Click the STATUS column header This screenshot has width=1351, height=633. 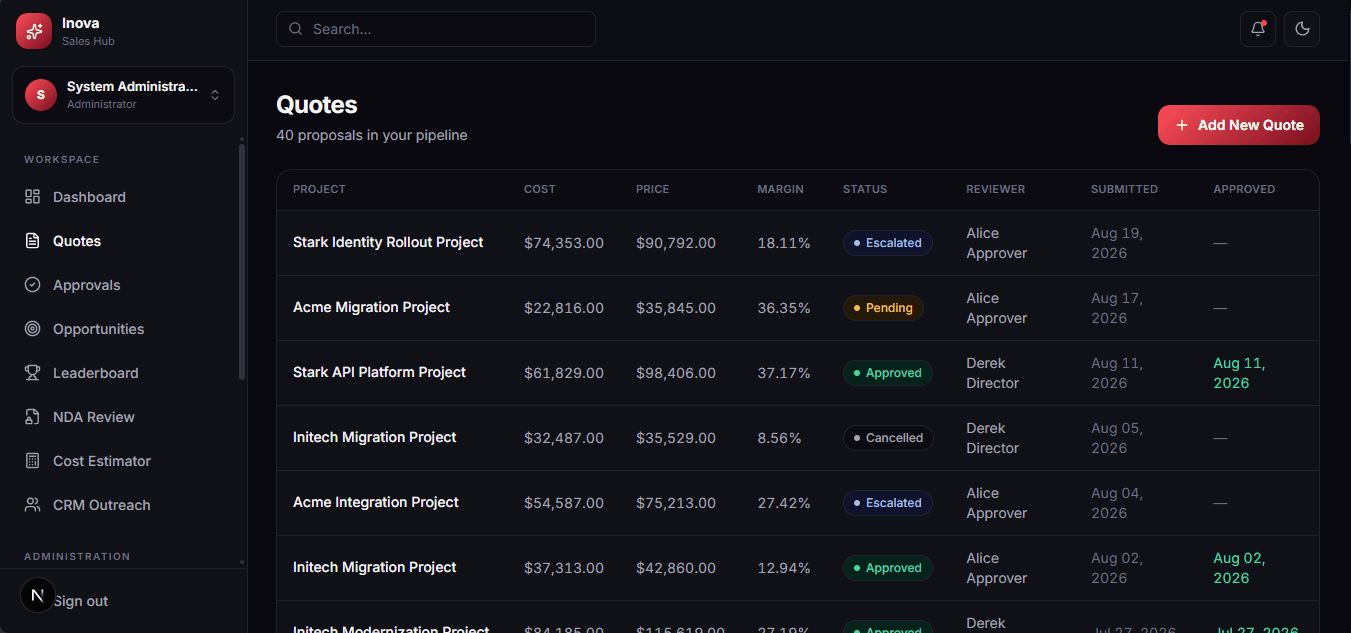click(x=865, y=189)
